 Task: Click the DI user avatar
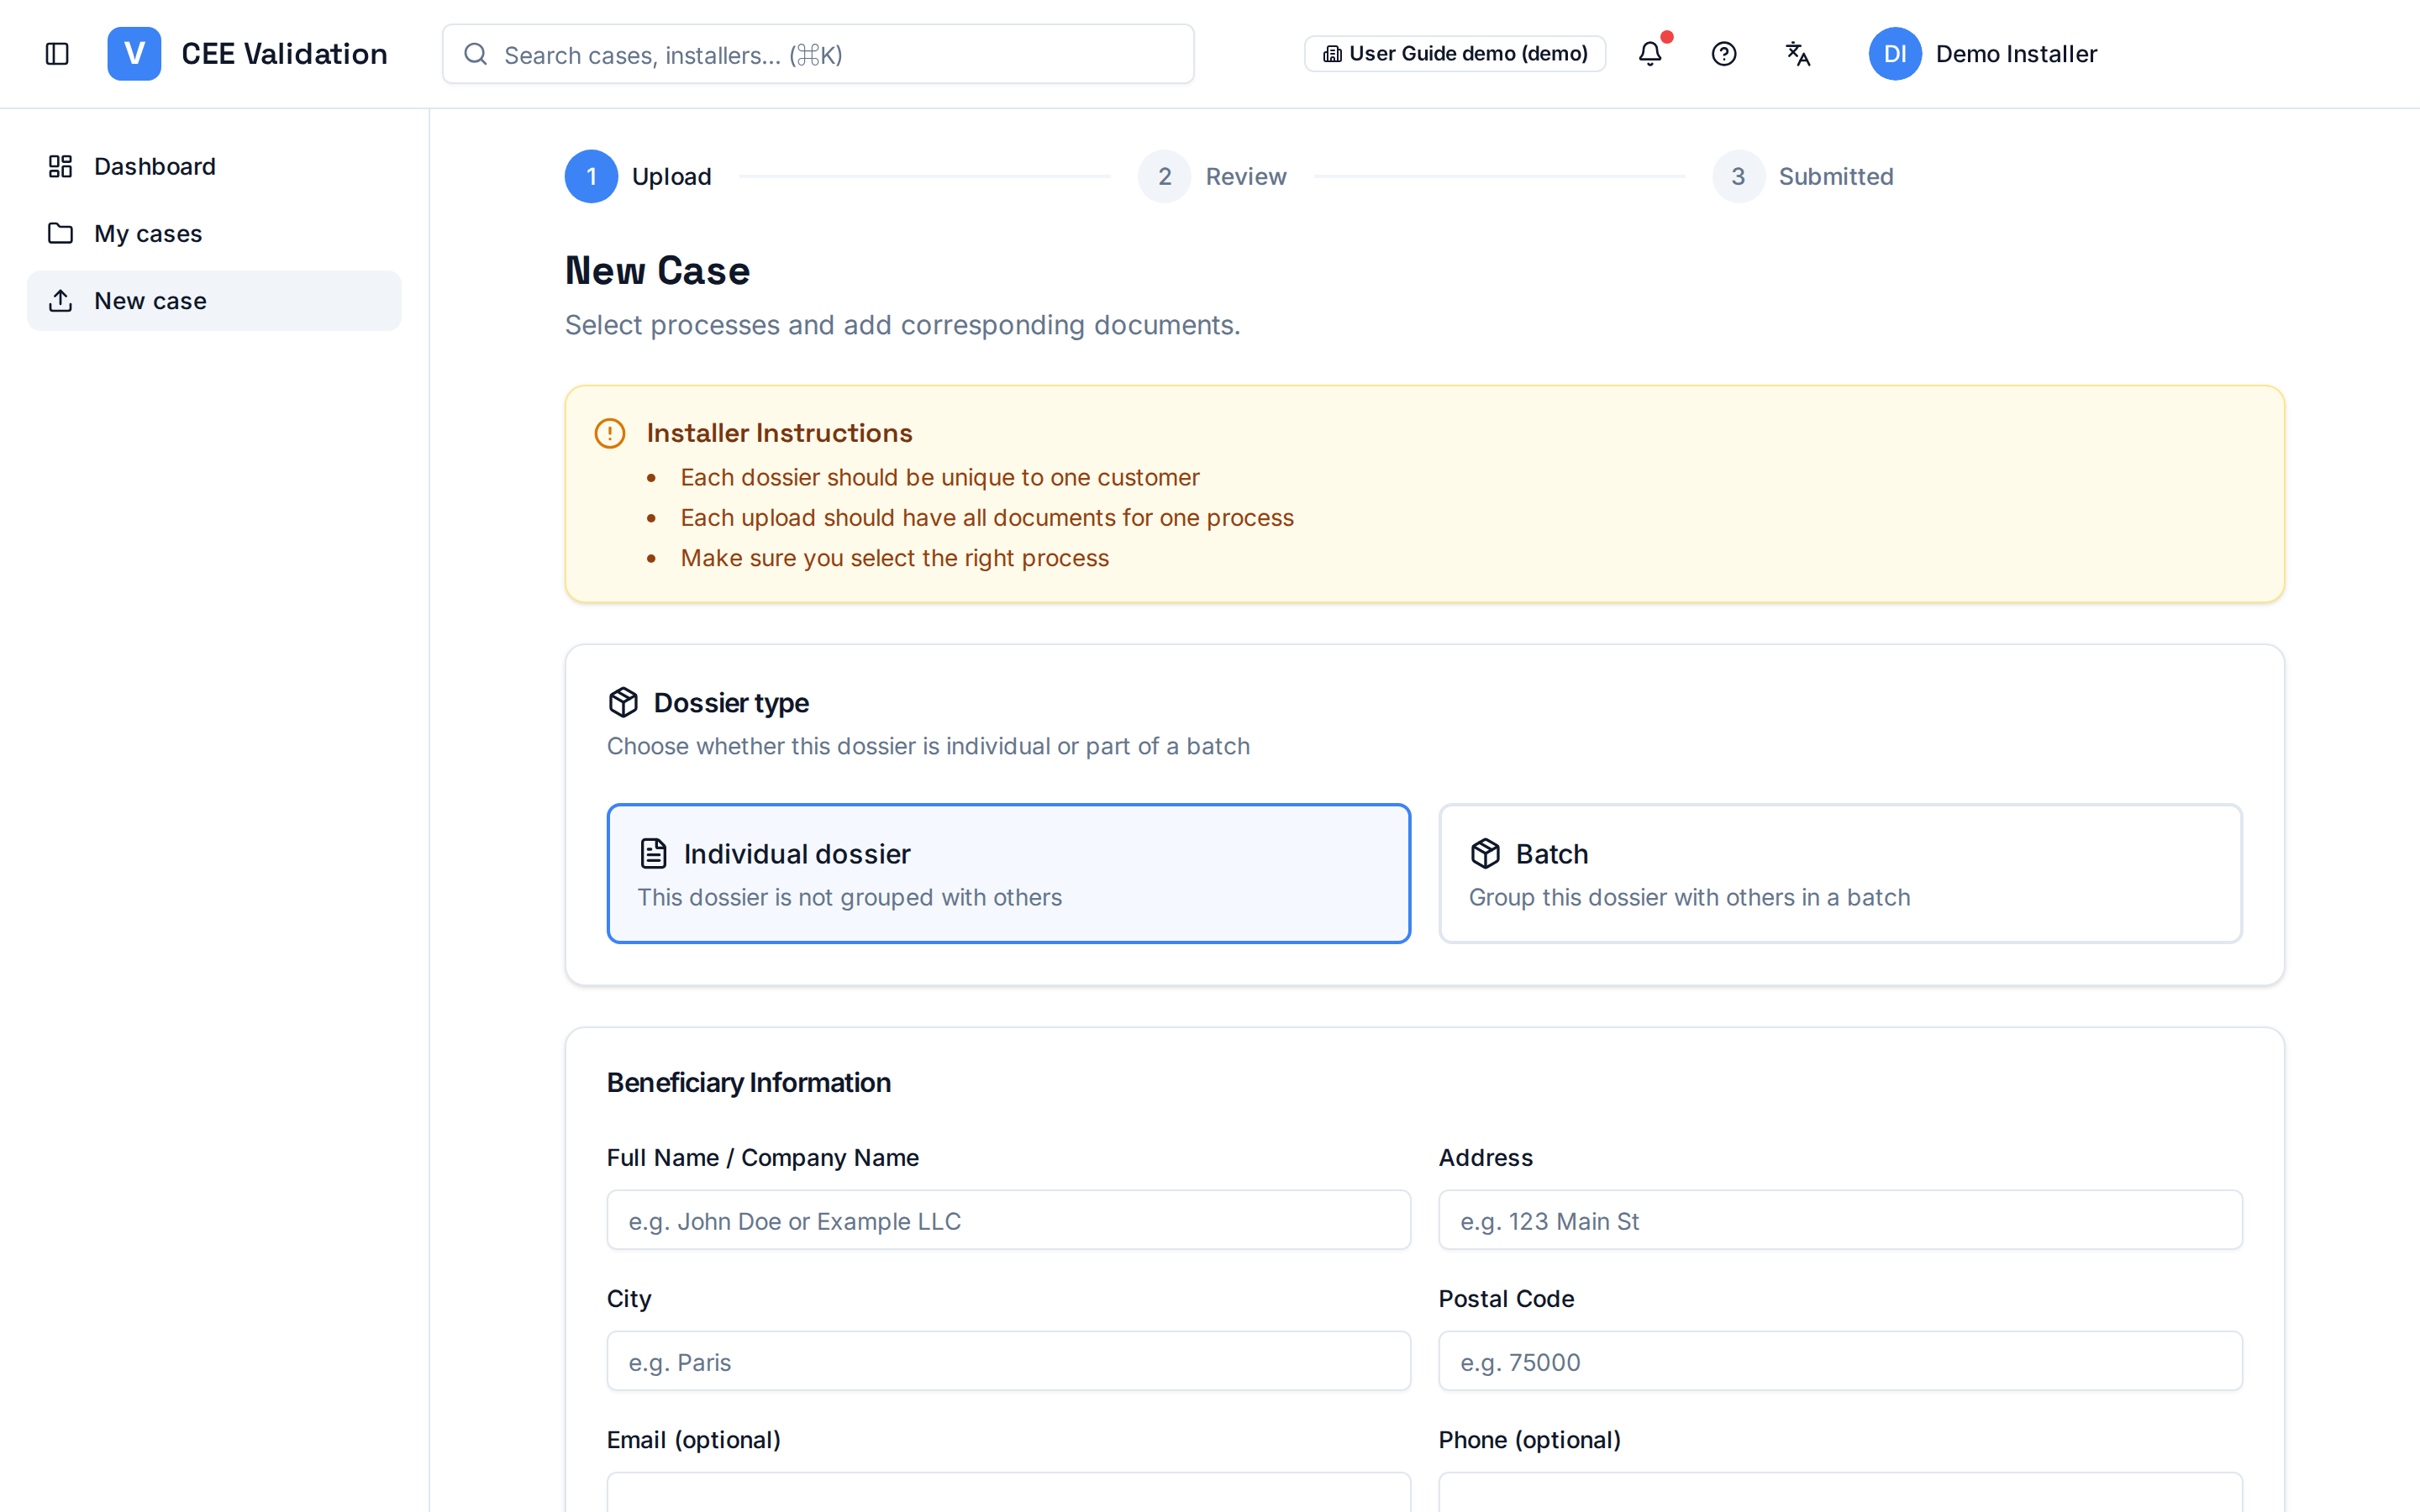[1895, 54]
